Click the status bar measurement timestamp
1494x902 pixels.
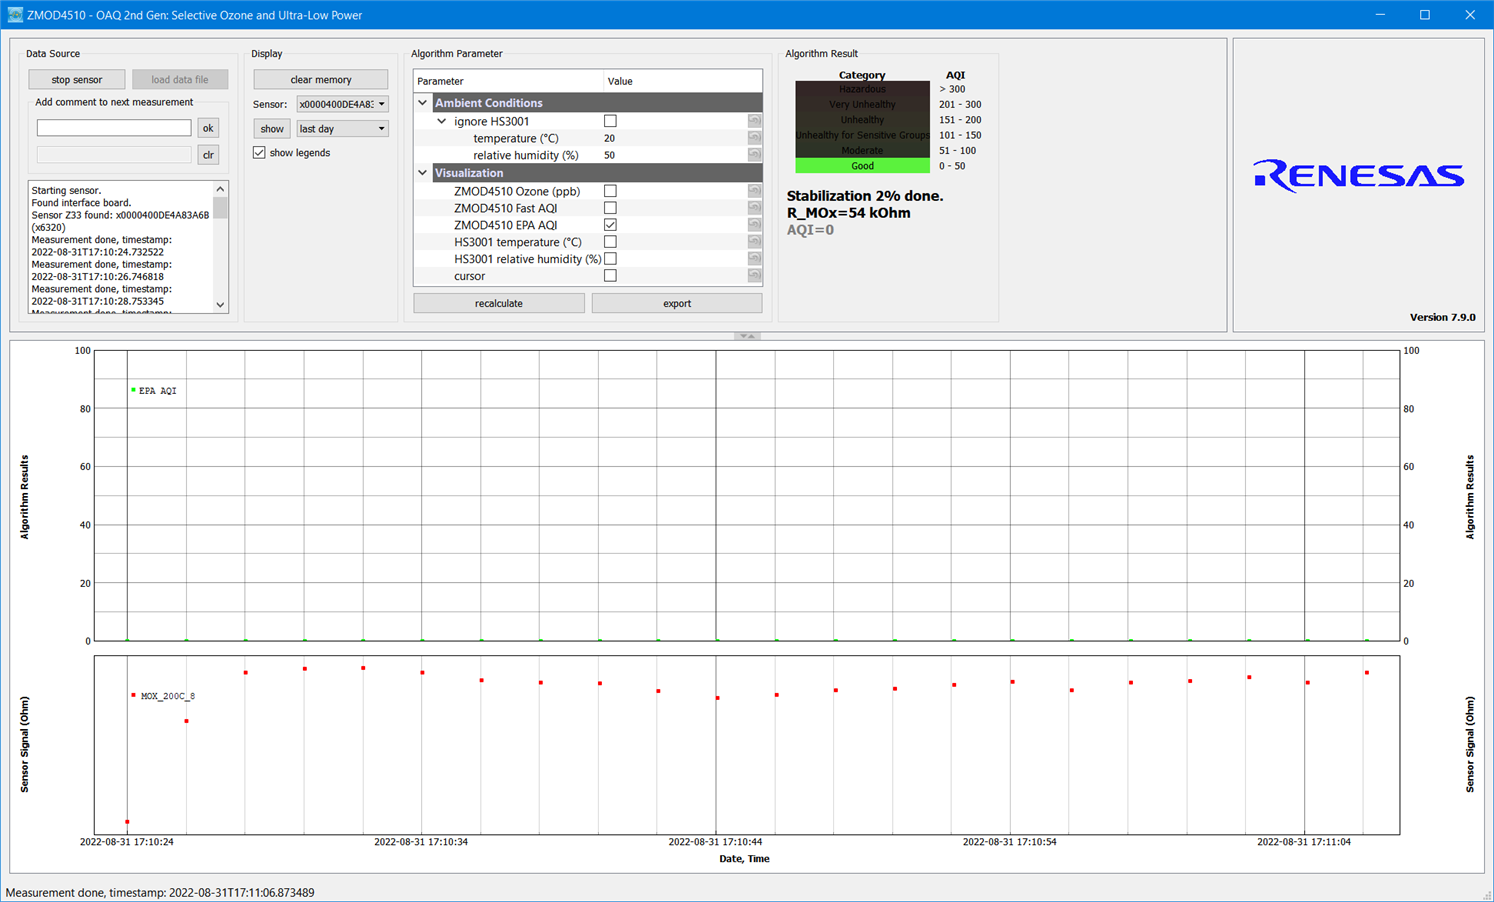point(160,892)
